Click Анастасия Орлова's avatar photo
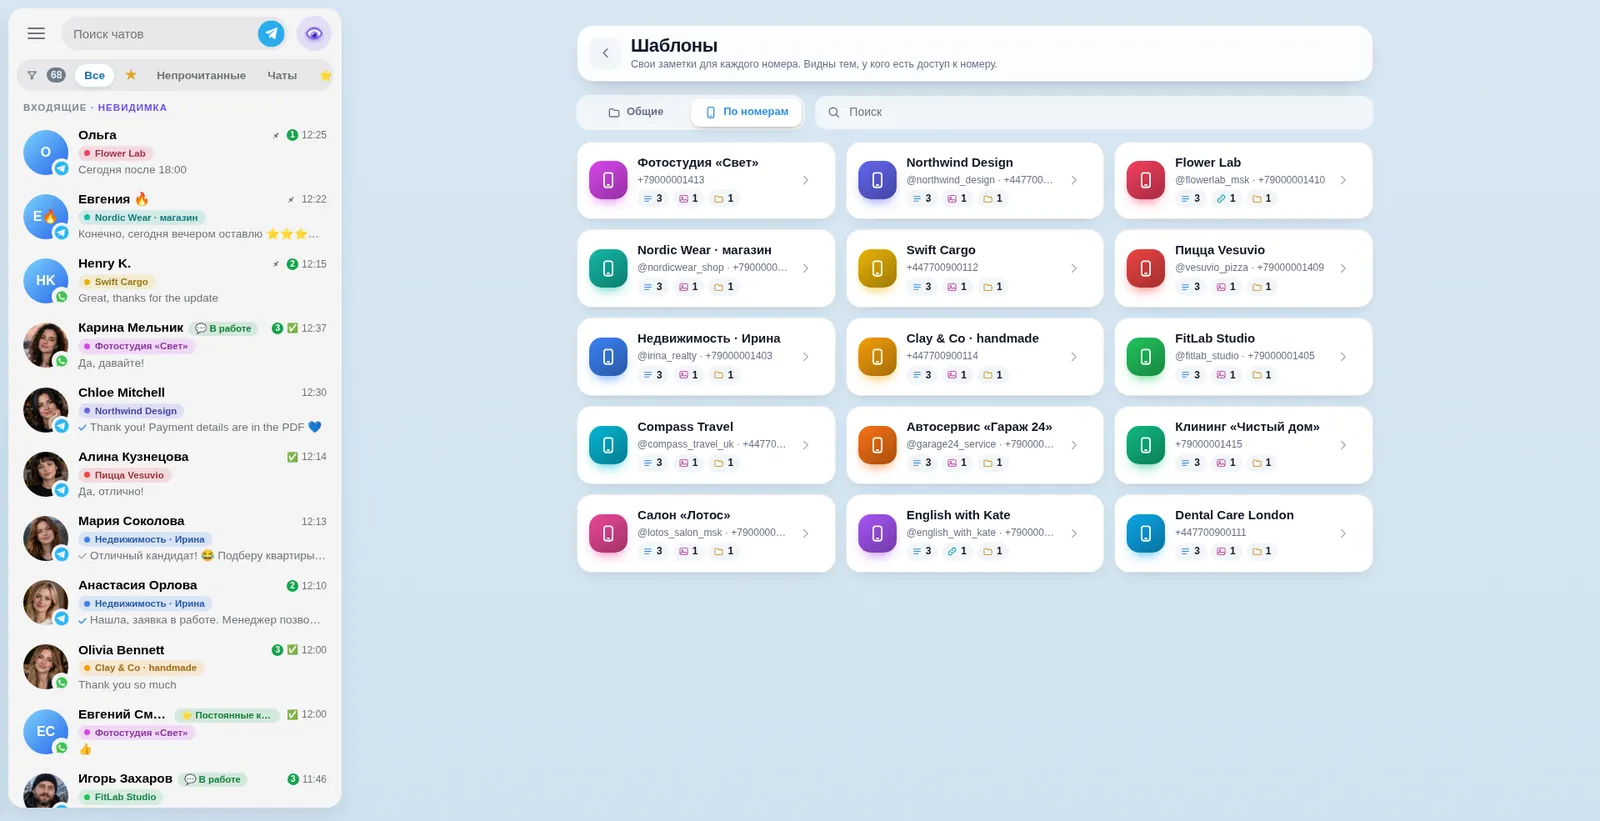Image resolution: width=1600 pixels, height=821 pixels. pos(45,603)
